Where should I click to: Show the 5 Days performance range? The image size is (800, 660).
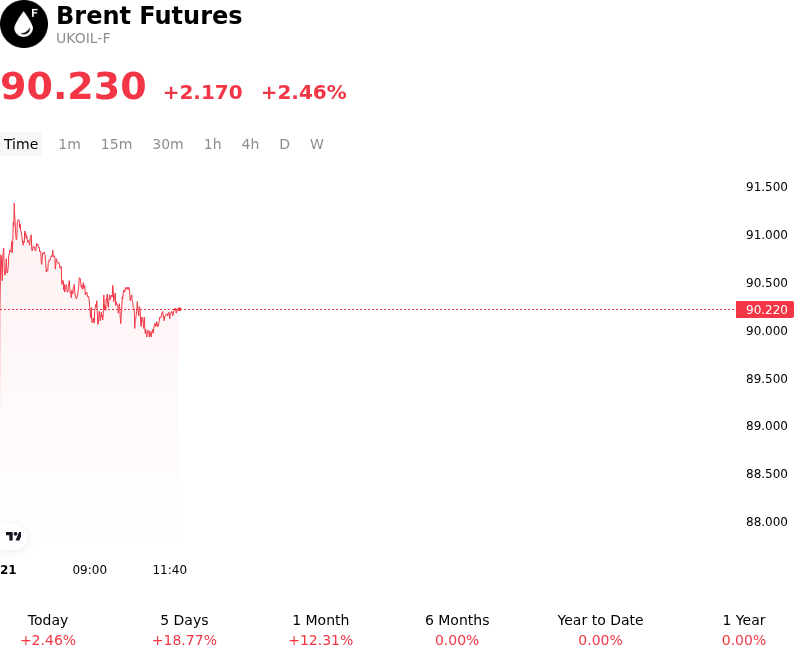coord(184,630)
